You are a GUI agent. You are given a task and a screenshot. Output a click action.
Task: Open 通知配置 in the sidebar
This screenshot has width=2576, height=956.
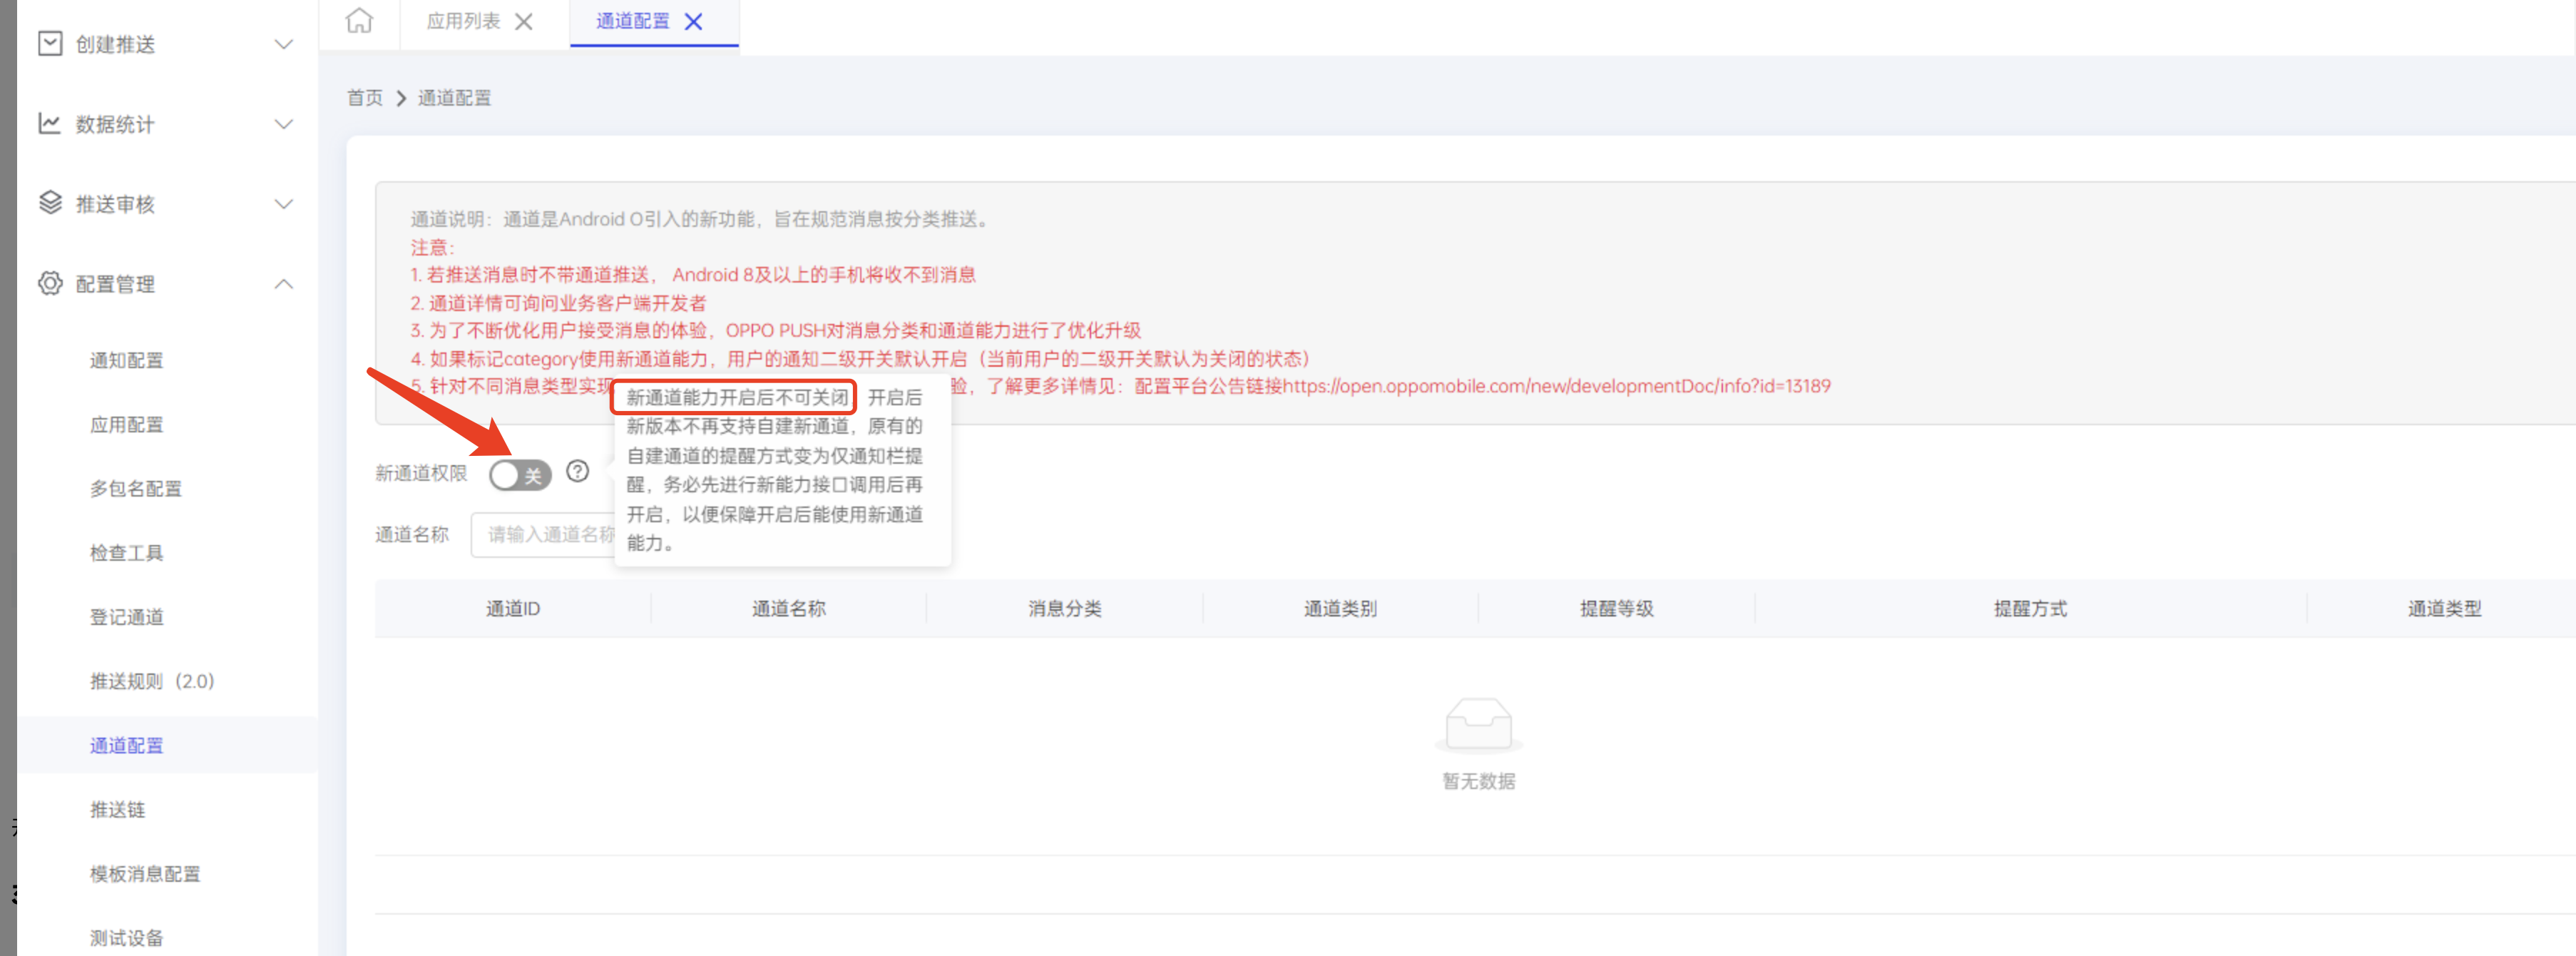click(126, 360)
